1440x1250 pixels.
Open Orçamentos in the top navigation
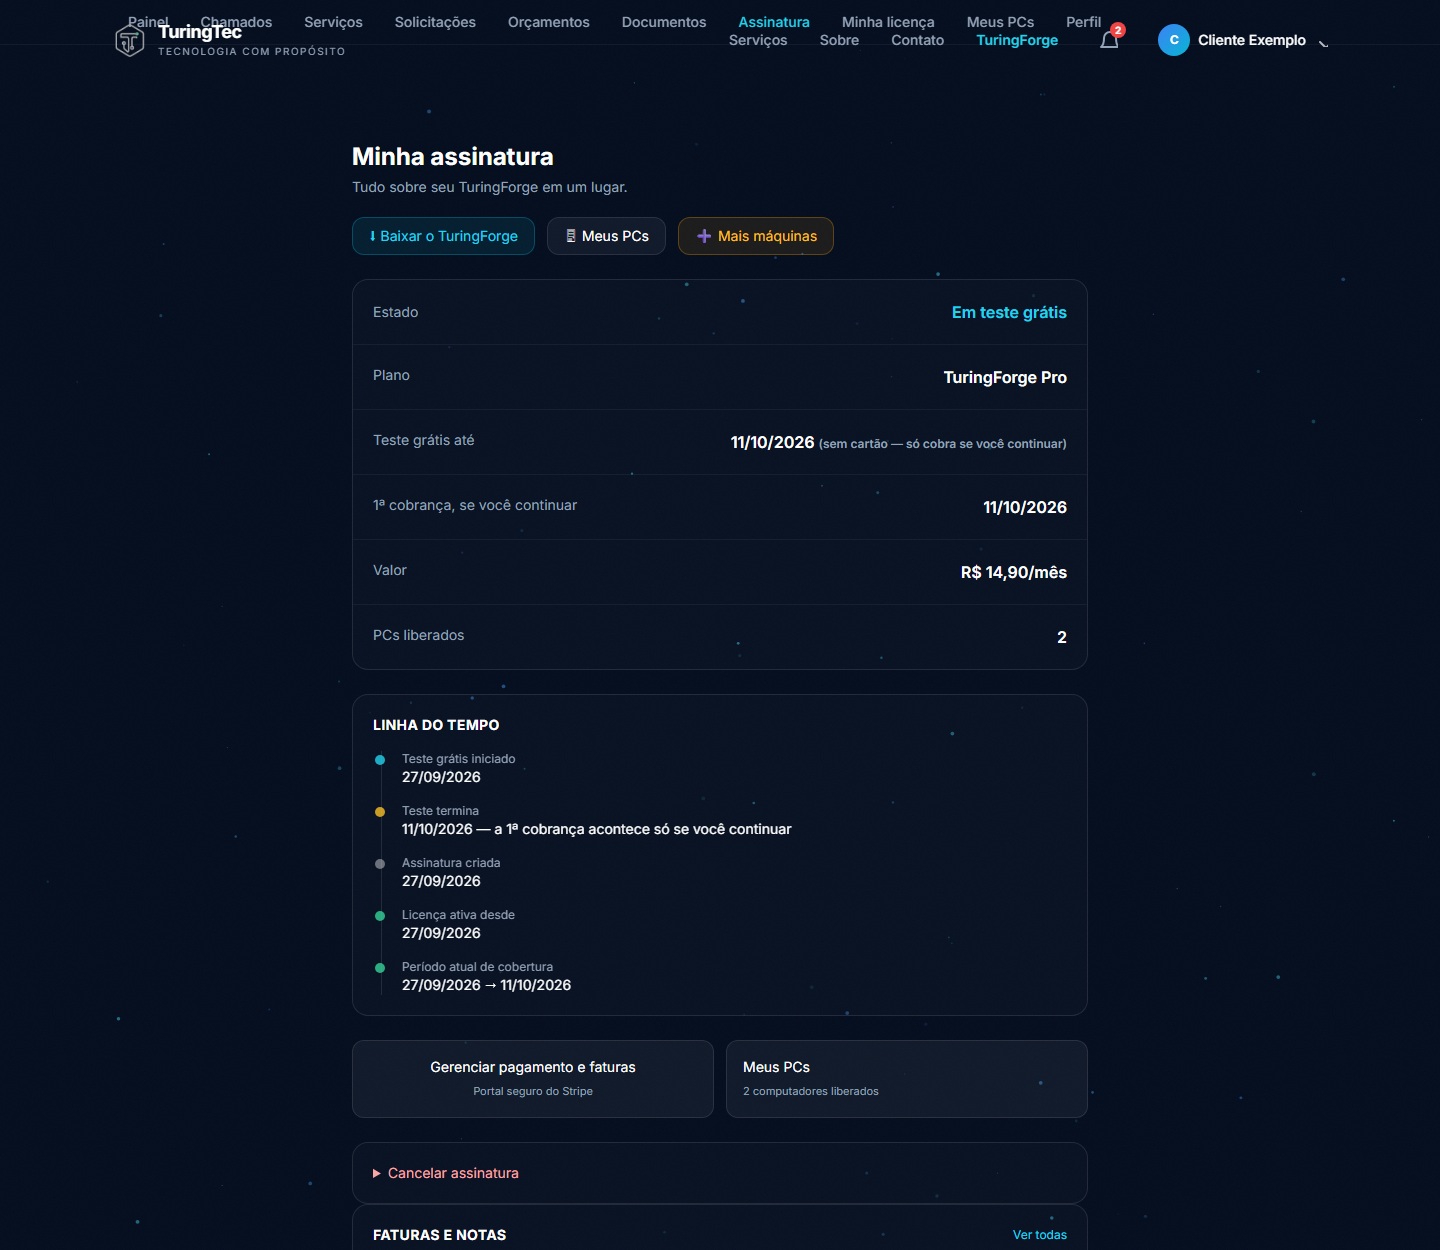point(549,22)
